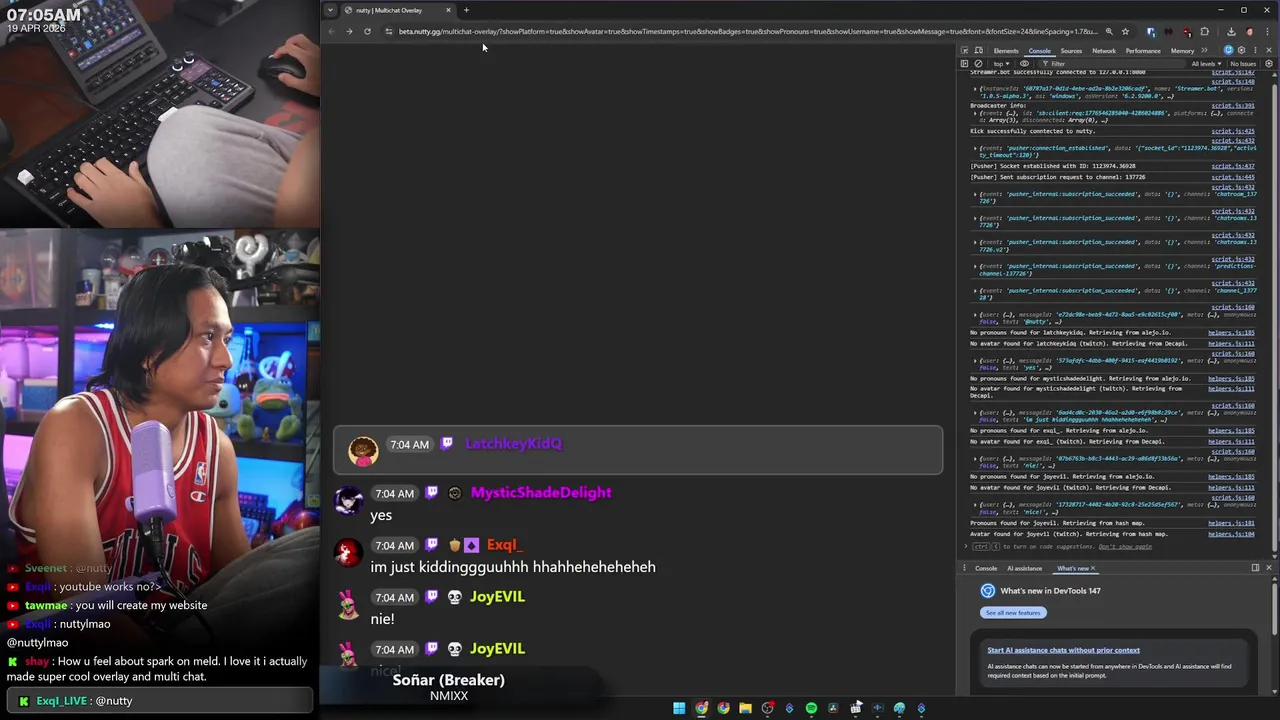Open a new browser tab with plus button

[x=466, y=10]
